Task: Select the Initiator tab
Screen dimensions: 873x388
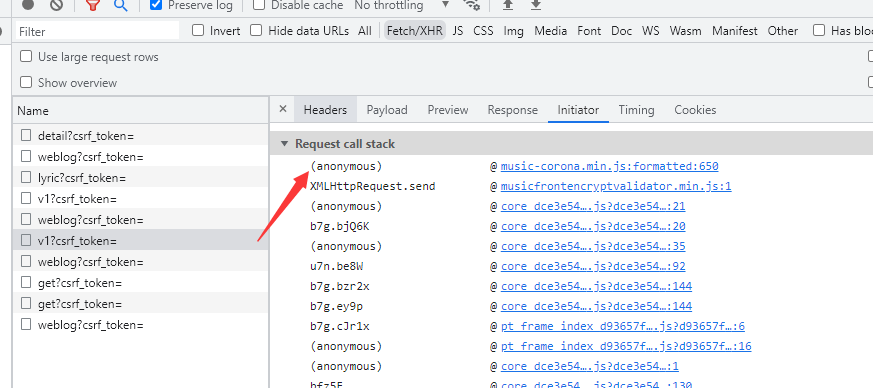Action: pyautogui.click(x=578, y=110)
